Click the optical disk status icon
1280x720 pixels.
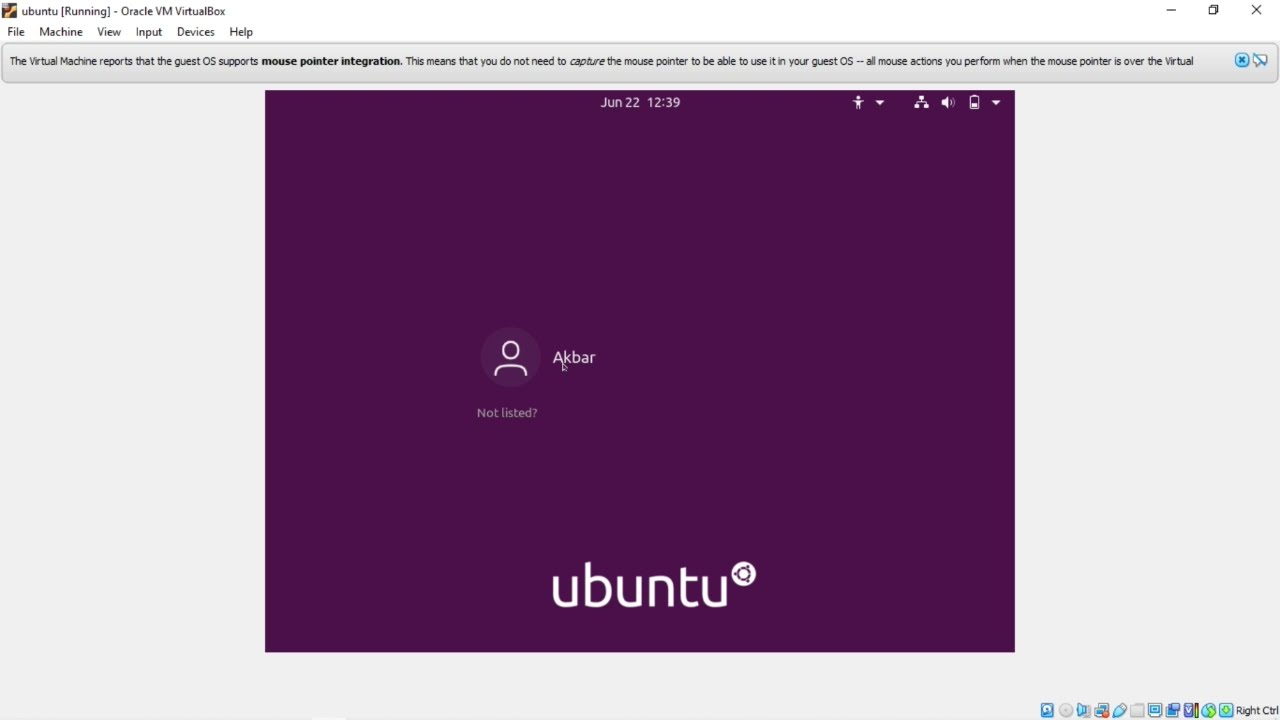coord(1066,710)
